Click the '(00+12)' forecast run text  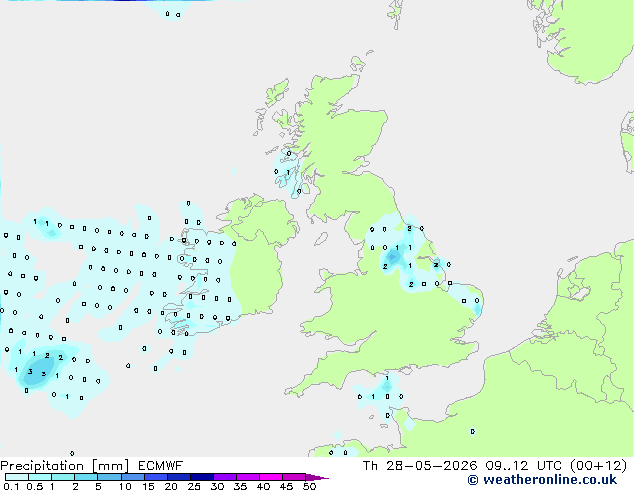[x=599, y=466]
